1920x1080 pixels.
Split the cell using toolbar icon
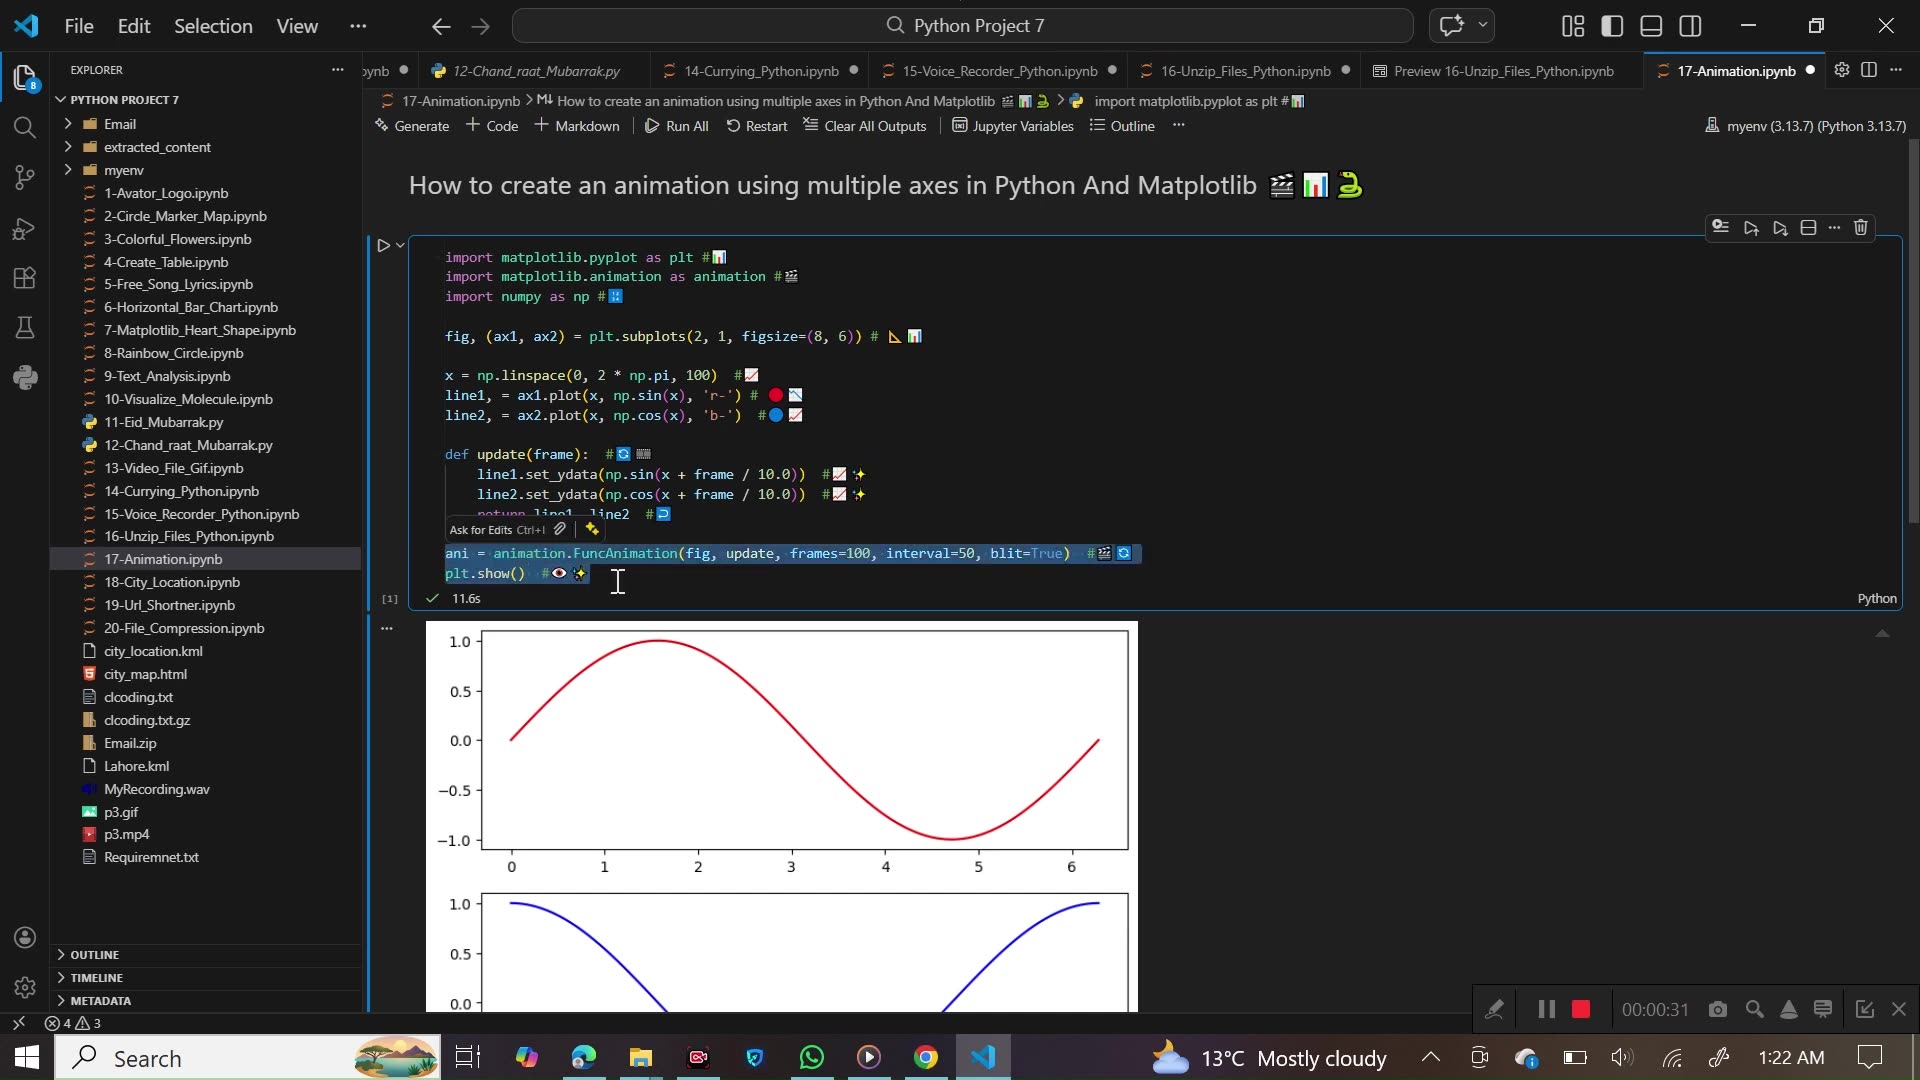point(1808,228)
